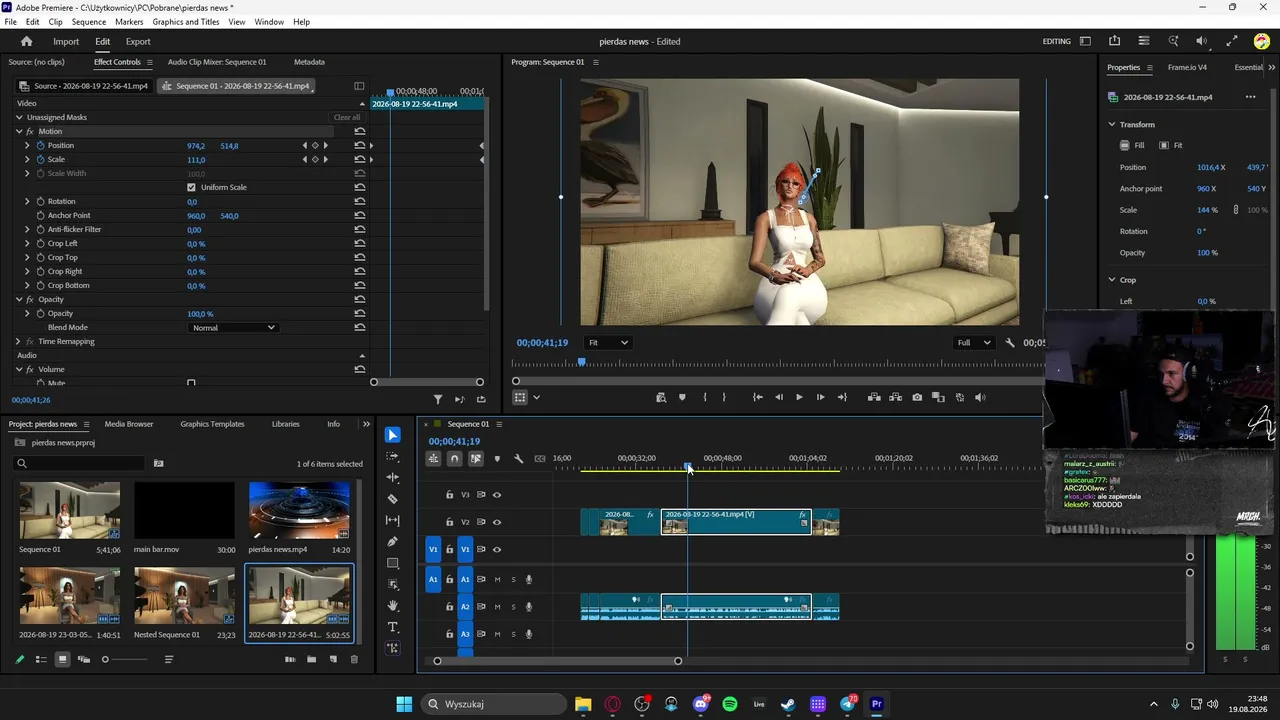Collapse the Motion effect section
The width and height of the screenshot is (1280, 720).
[18, 132]
